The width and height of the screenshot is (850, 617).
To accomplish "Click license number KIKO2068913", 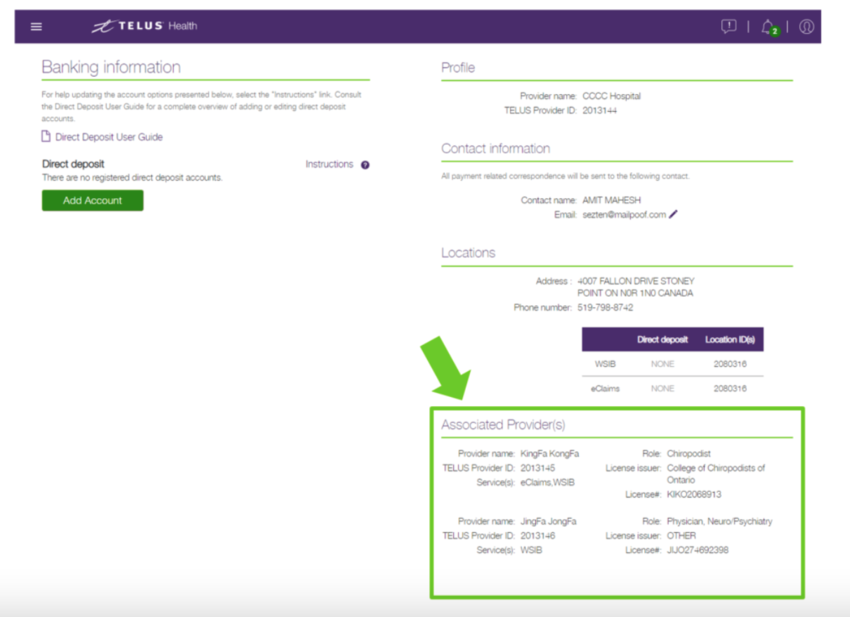I will pyautogui.click(x=694, y=494).
